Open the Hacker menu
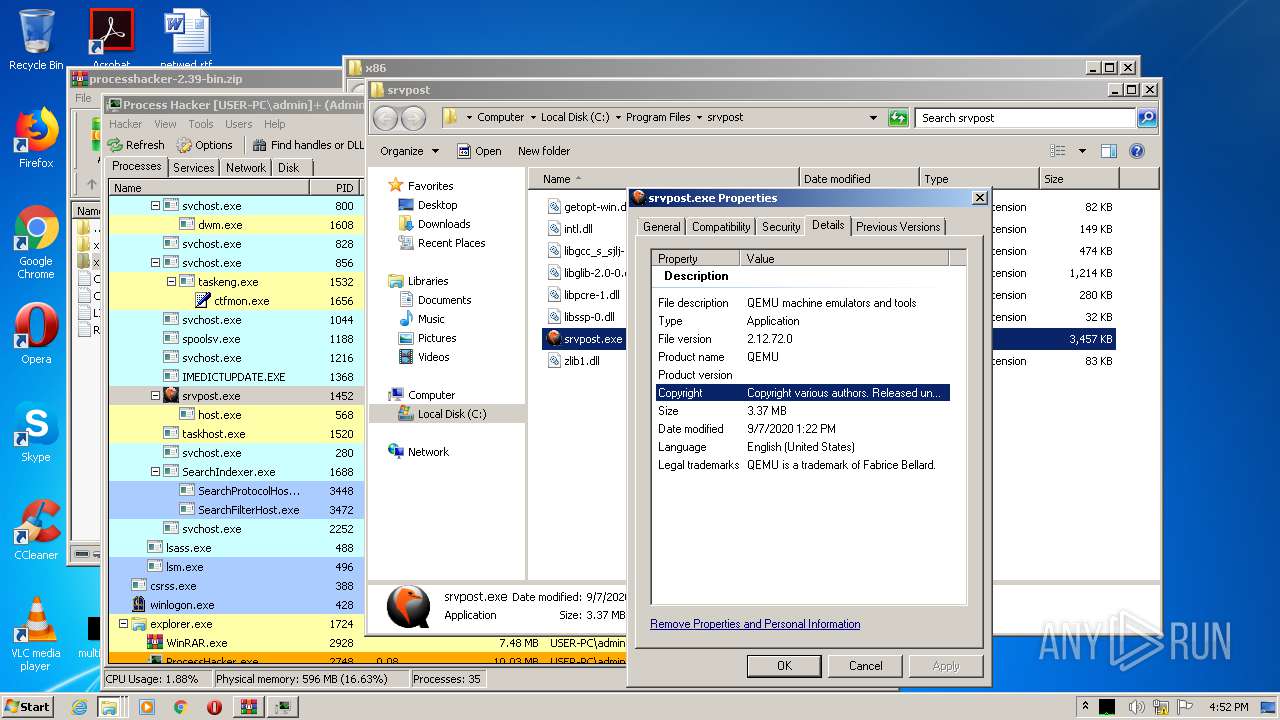The image size is (1280, 720). tap(125, 124)
